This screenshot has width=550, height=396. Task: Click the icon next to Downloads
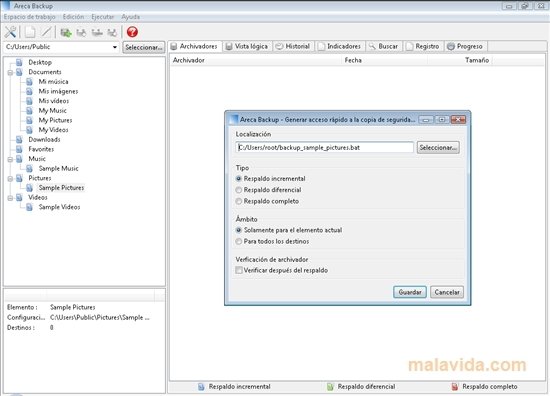pyautogui.click(x=19, y=140)
